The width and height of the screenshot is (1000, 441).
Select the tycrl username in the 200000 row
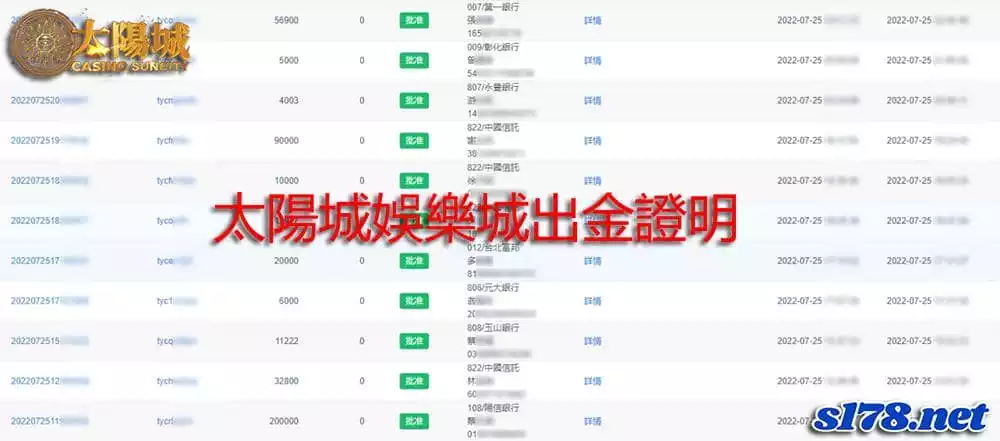point(175,421)
